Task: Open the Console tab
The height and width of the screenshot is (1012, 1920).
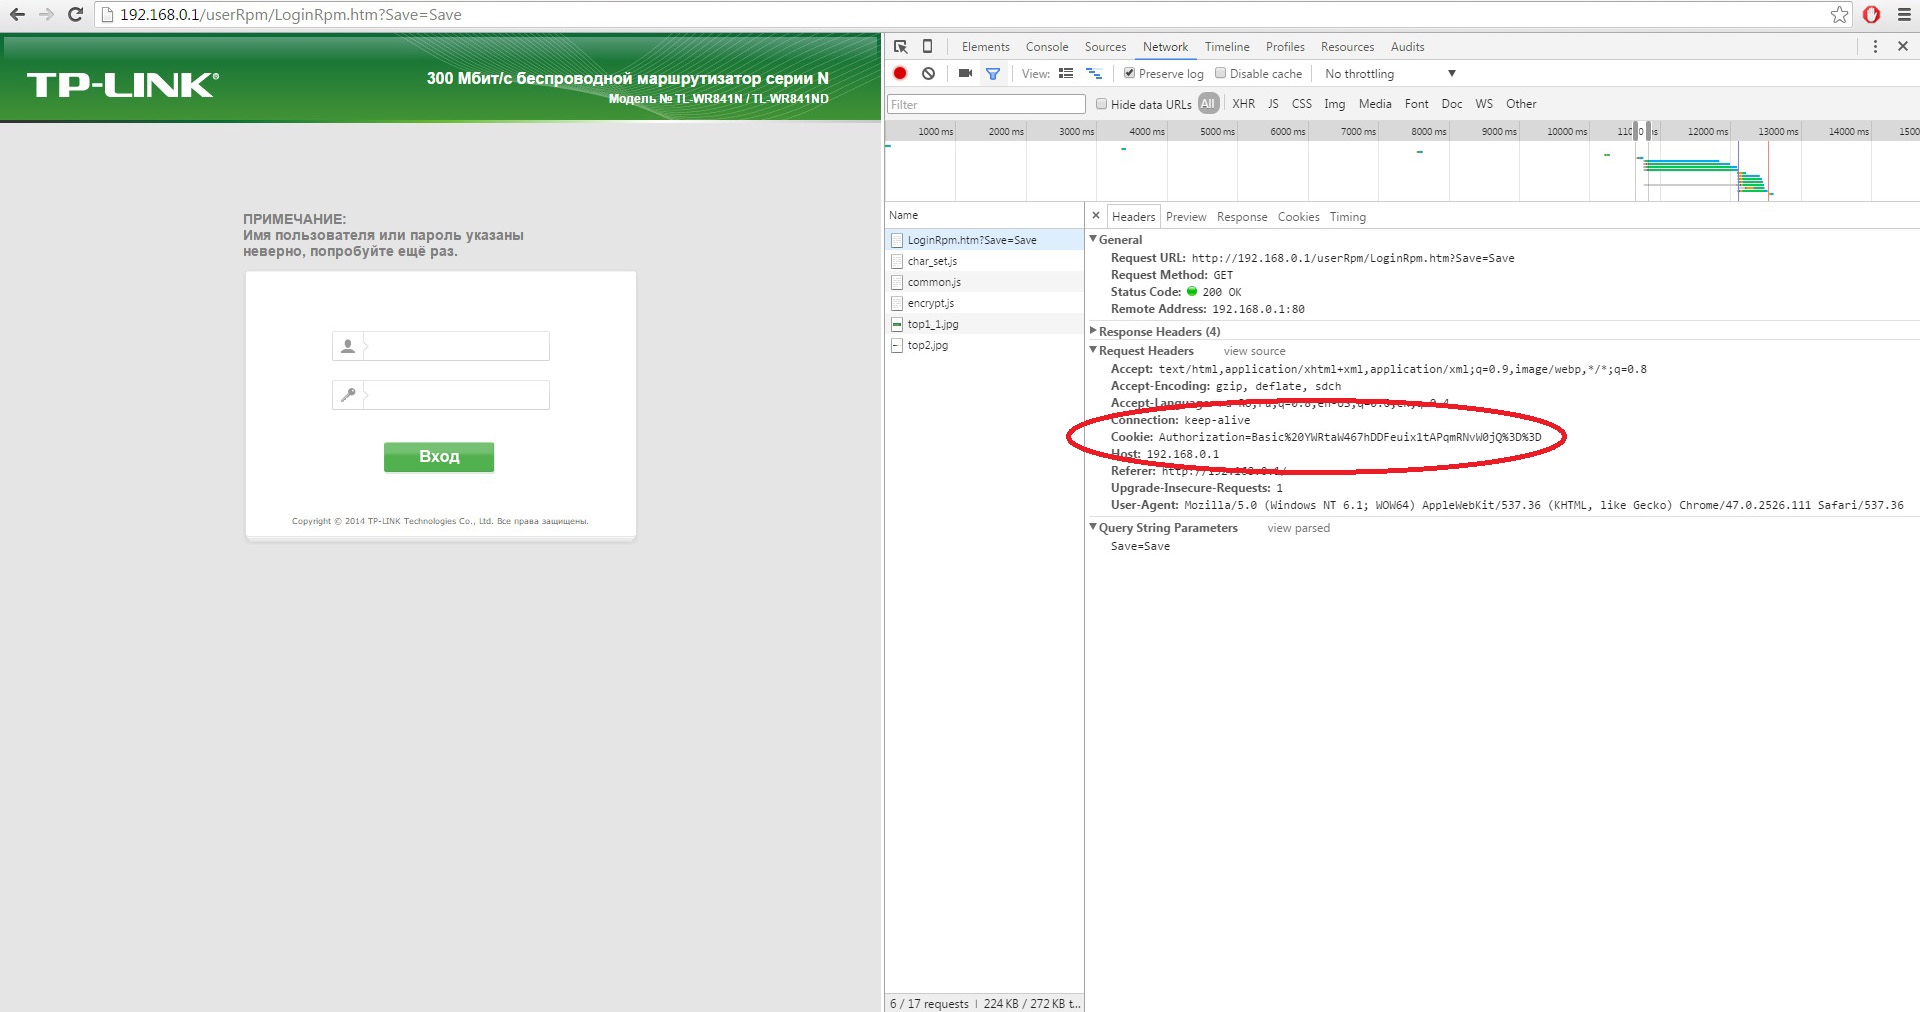Action: (x=1047, y=47)
